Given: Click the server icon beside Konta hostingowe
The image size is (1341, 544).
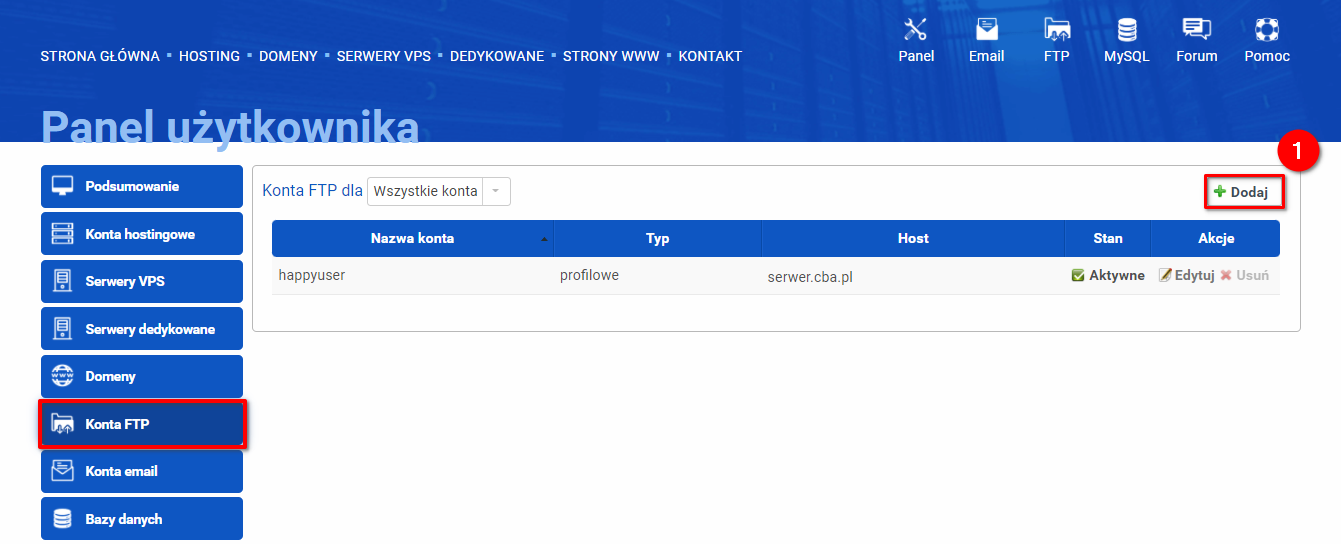Looking at the screenshot, I should pos(63,234).
